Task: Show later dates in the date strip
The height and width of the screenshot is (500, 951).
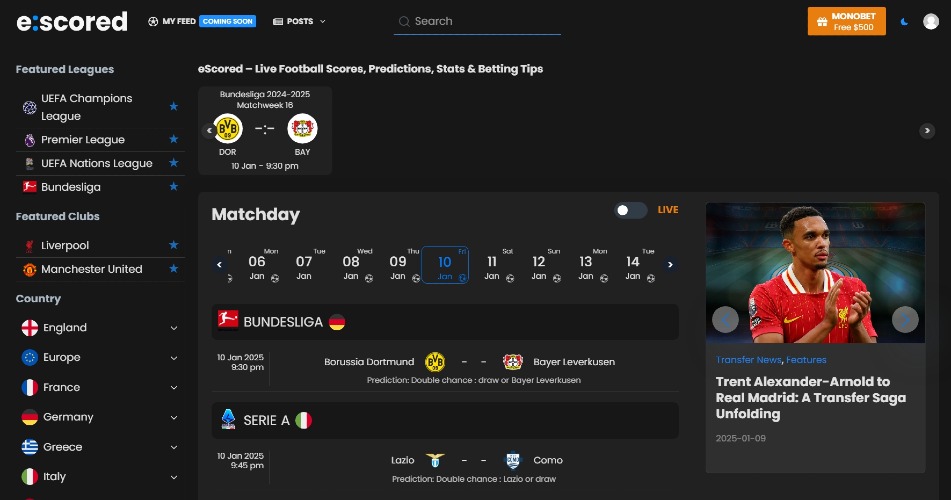Action: point(670,265)
